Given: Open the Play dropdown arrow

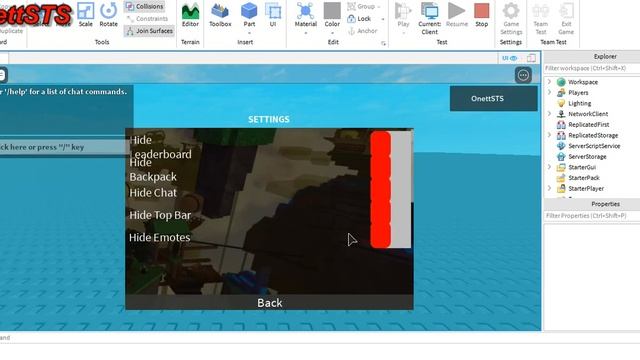Looking at the screenshot, I should (x=403, y=33).
